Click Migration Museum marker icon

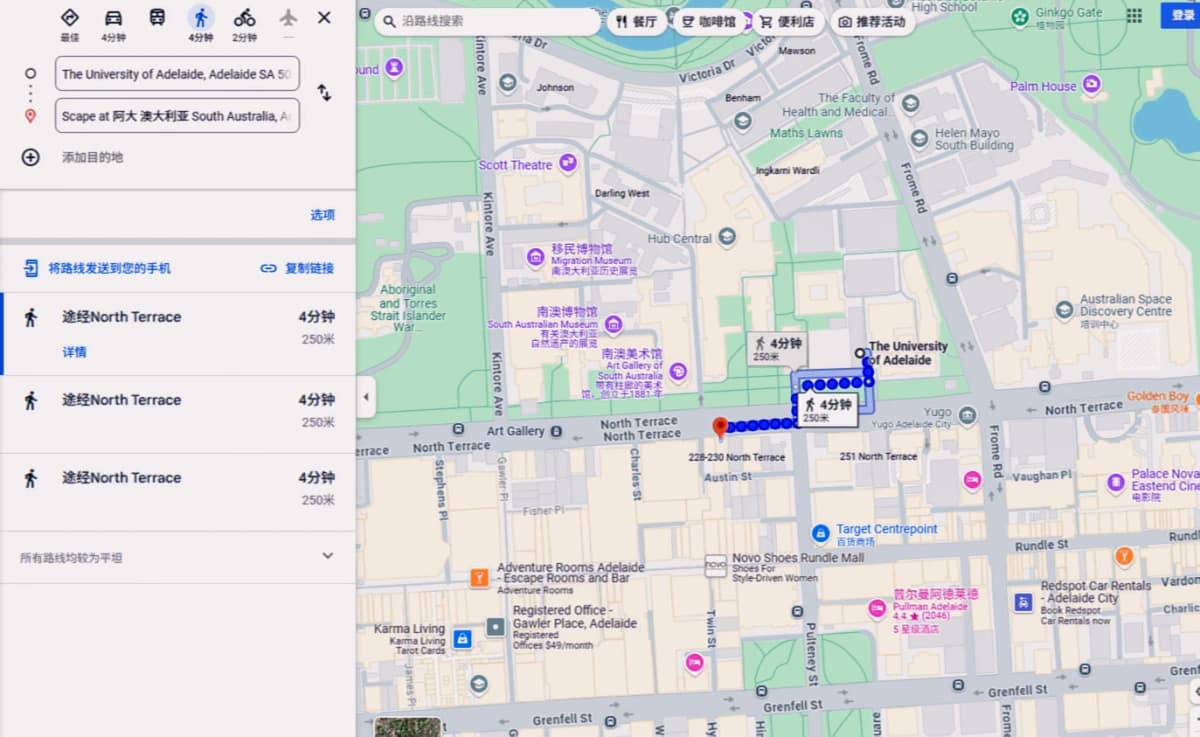click(x=536, y=257)
